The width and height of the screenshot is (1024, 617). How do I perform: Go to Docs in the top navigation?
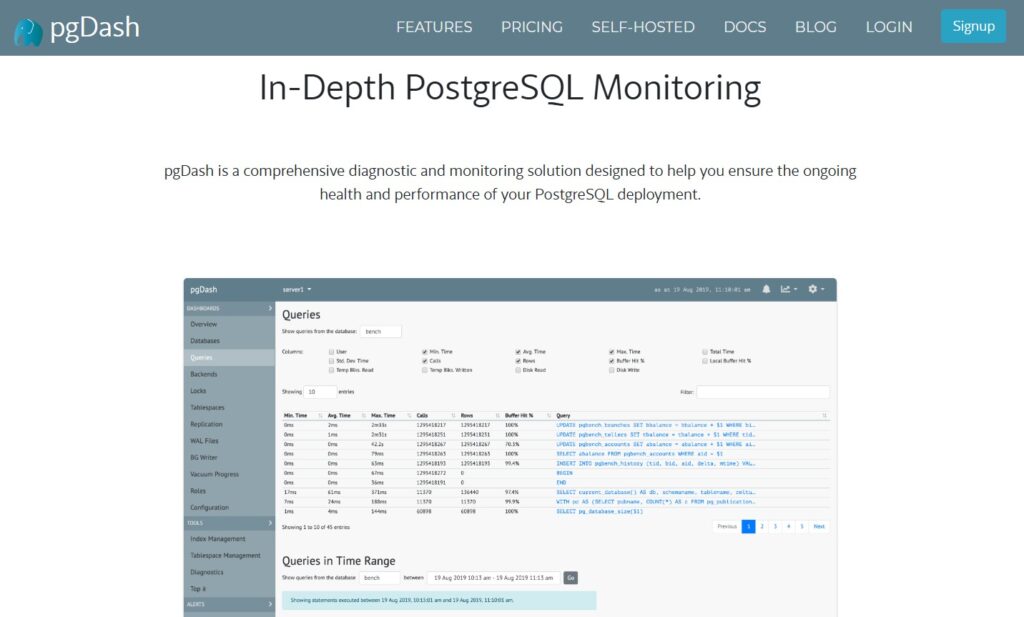[744, 27]
